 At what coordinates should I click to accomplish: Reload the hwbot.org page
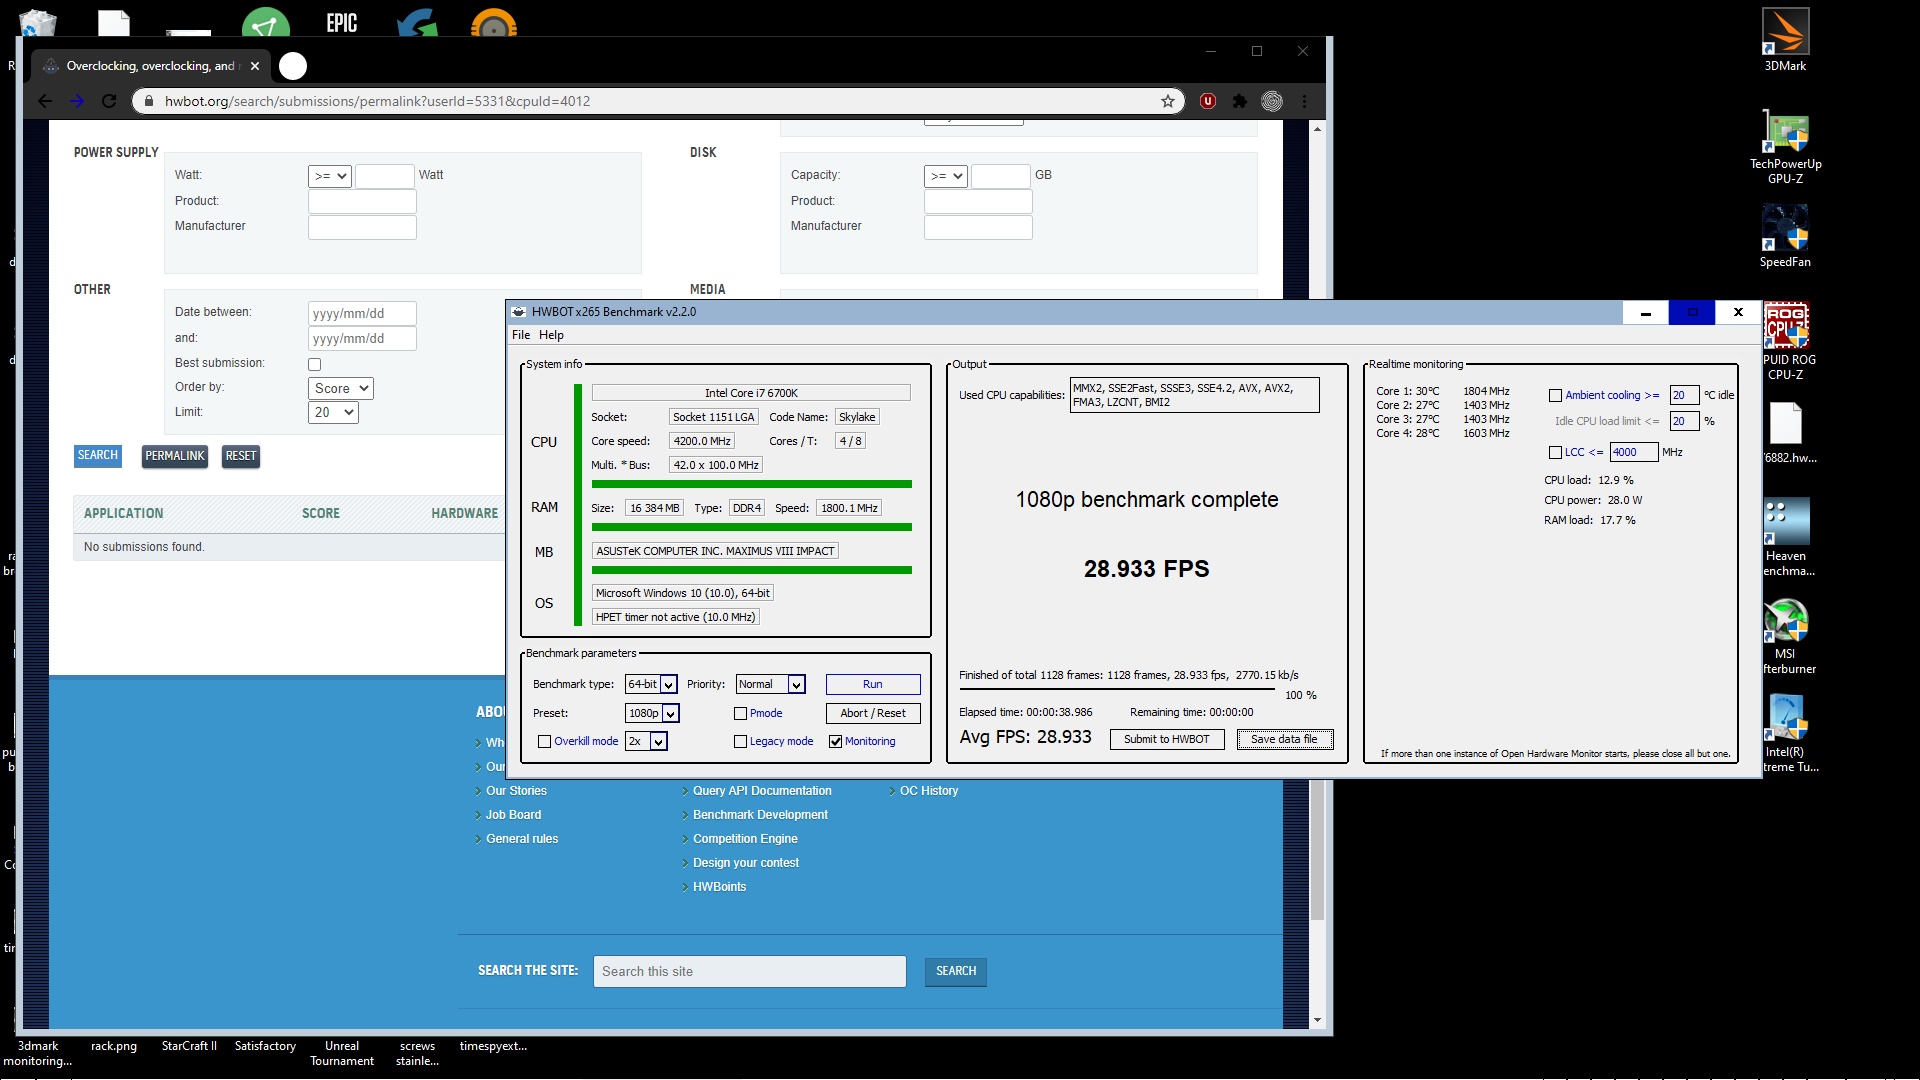click(x=109, y=101)
